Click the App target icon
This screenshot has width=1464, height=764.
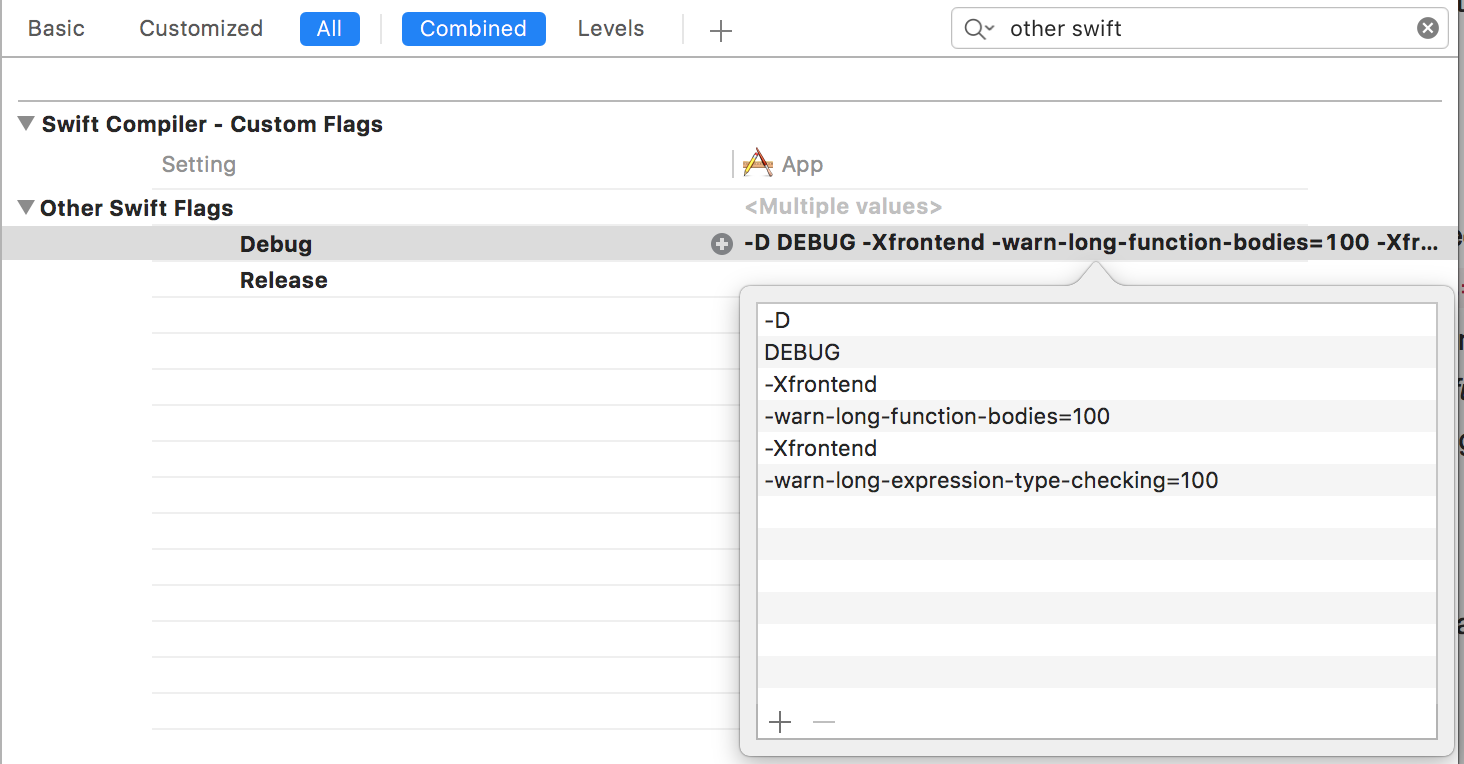tap(758, 164)
